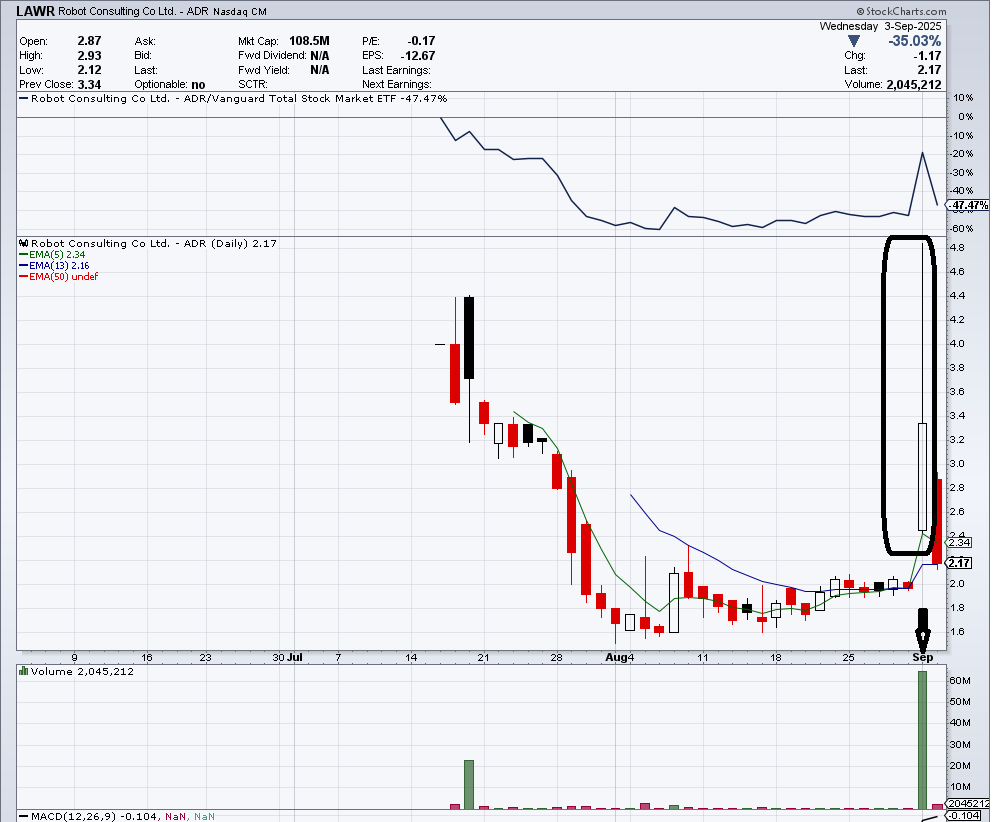Click the EMA(13) 2.16 legend entry
Screen dimensions: 1000x822
(54, 265)
